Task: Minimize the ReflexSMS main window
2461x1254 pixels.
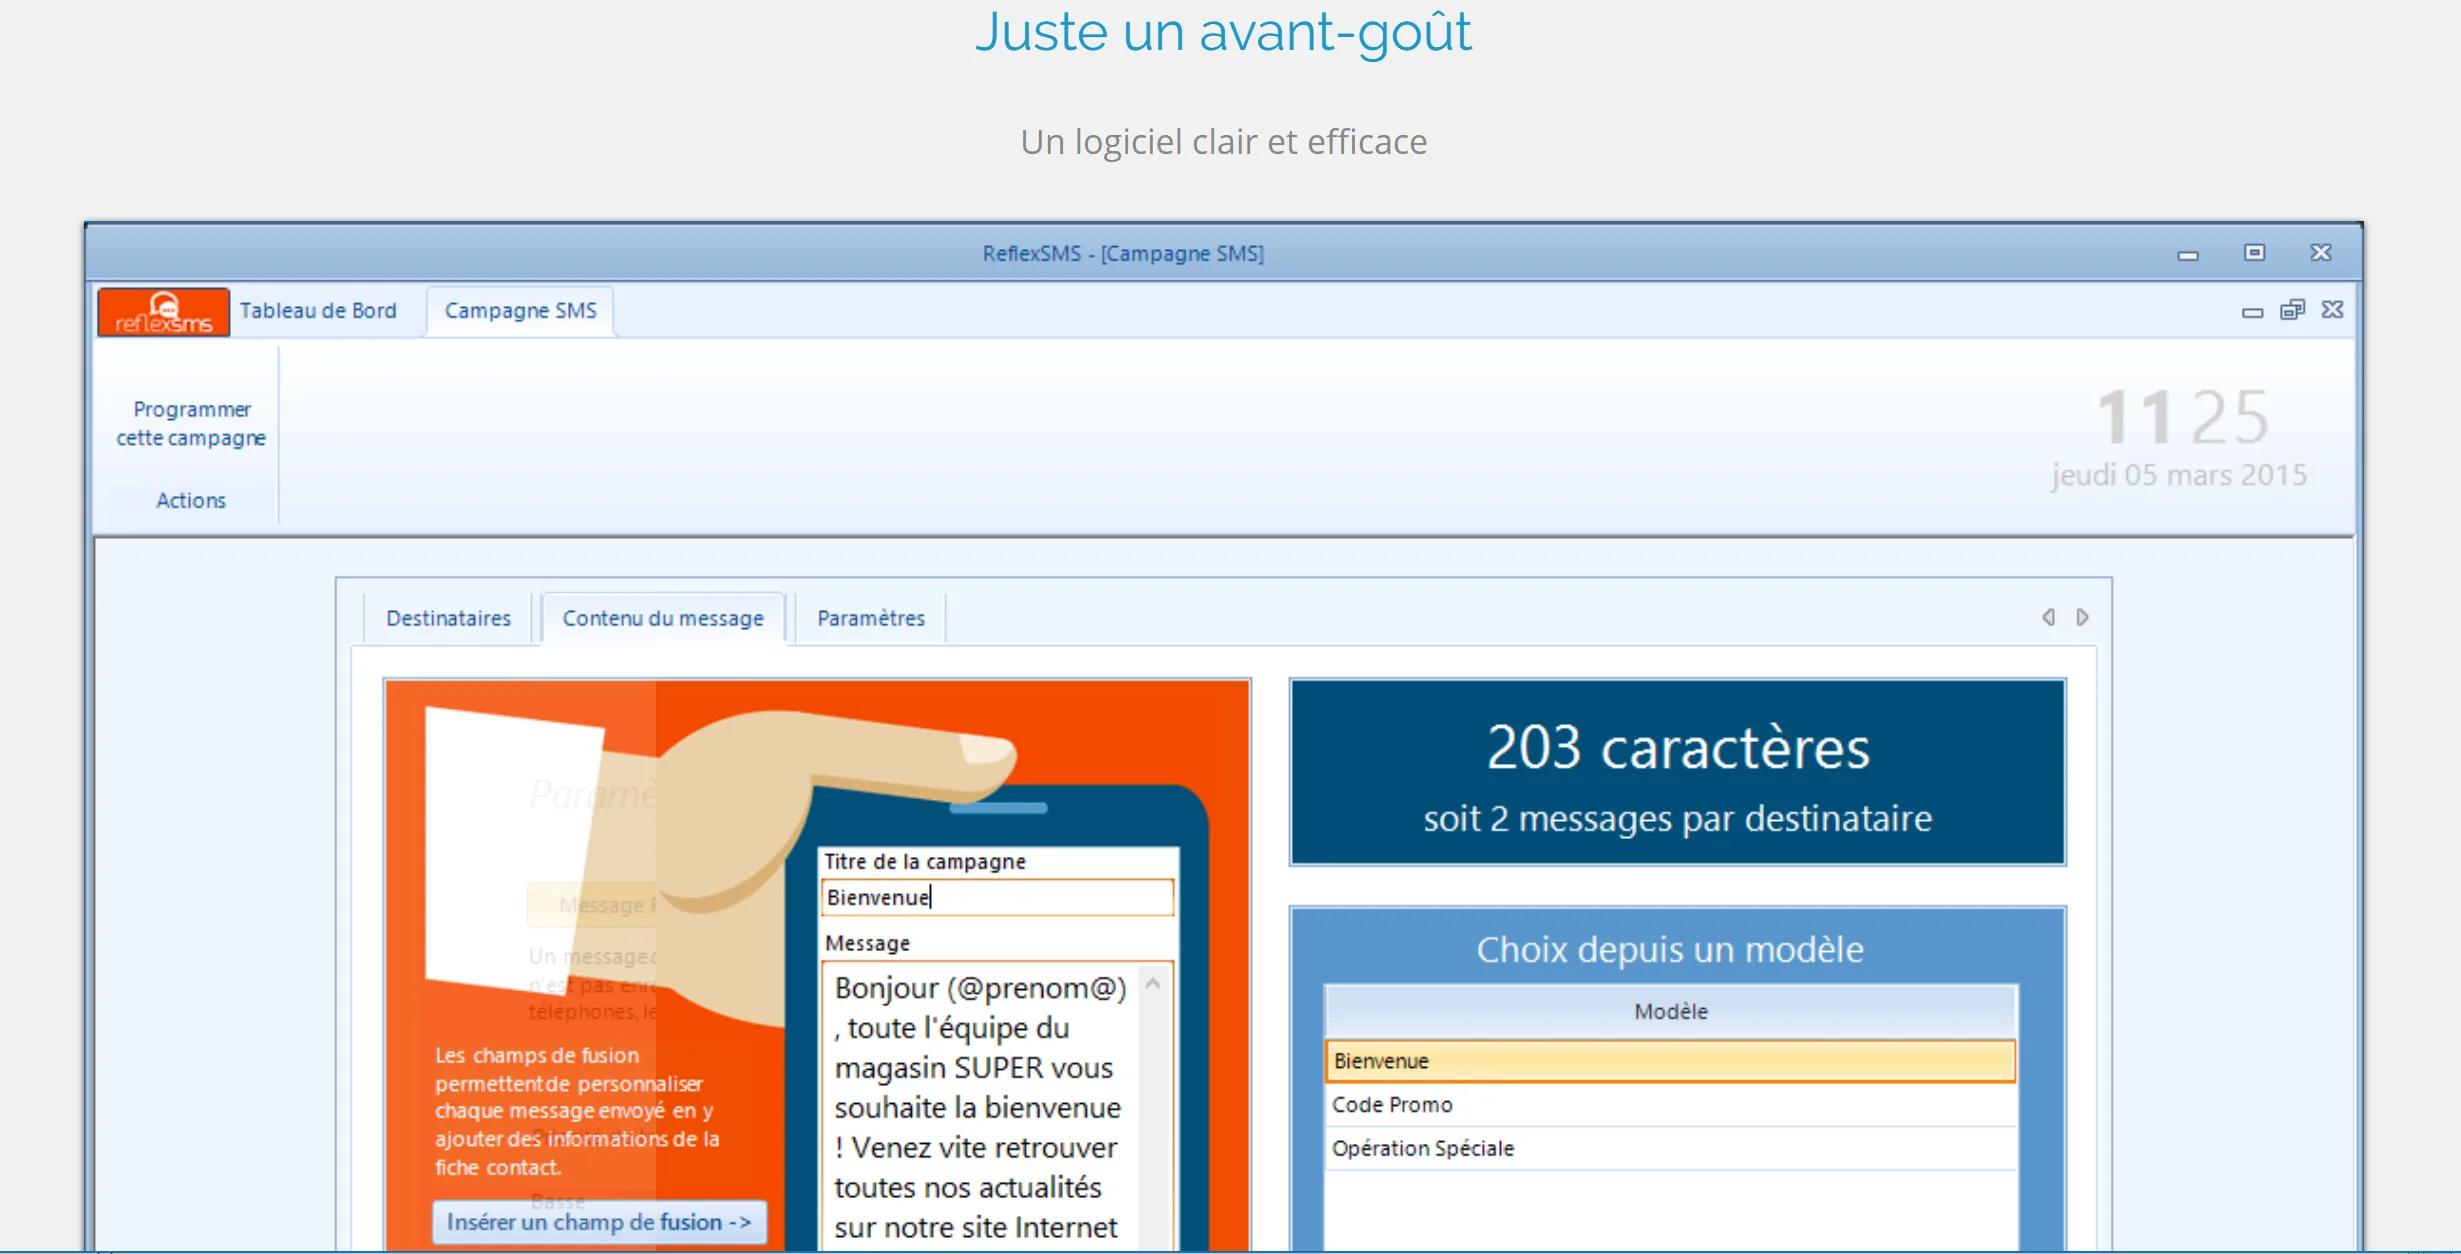Action: pos(2188,255)
